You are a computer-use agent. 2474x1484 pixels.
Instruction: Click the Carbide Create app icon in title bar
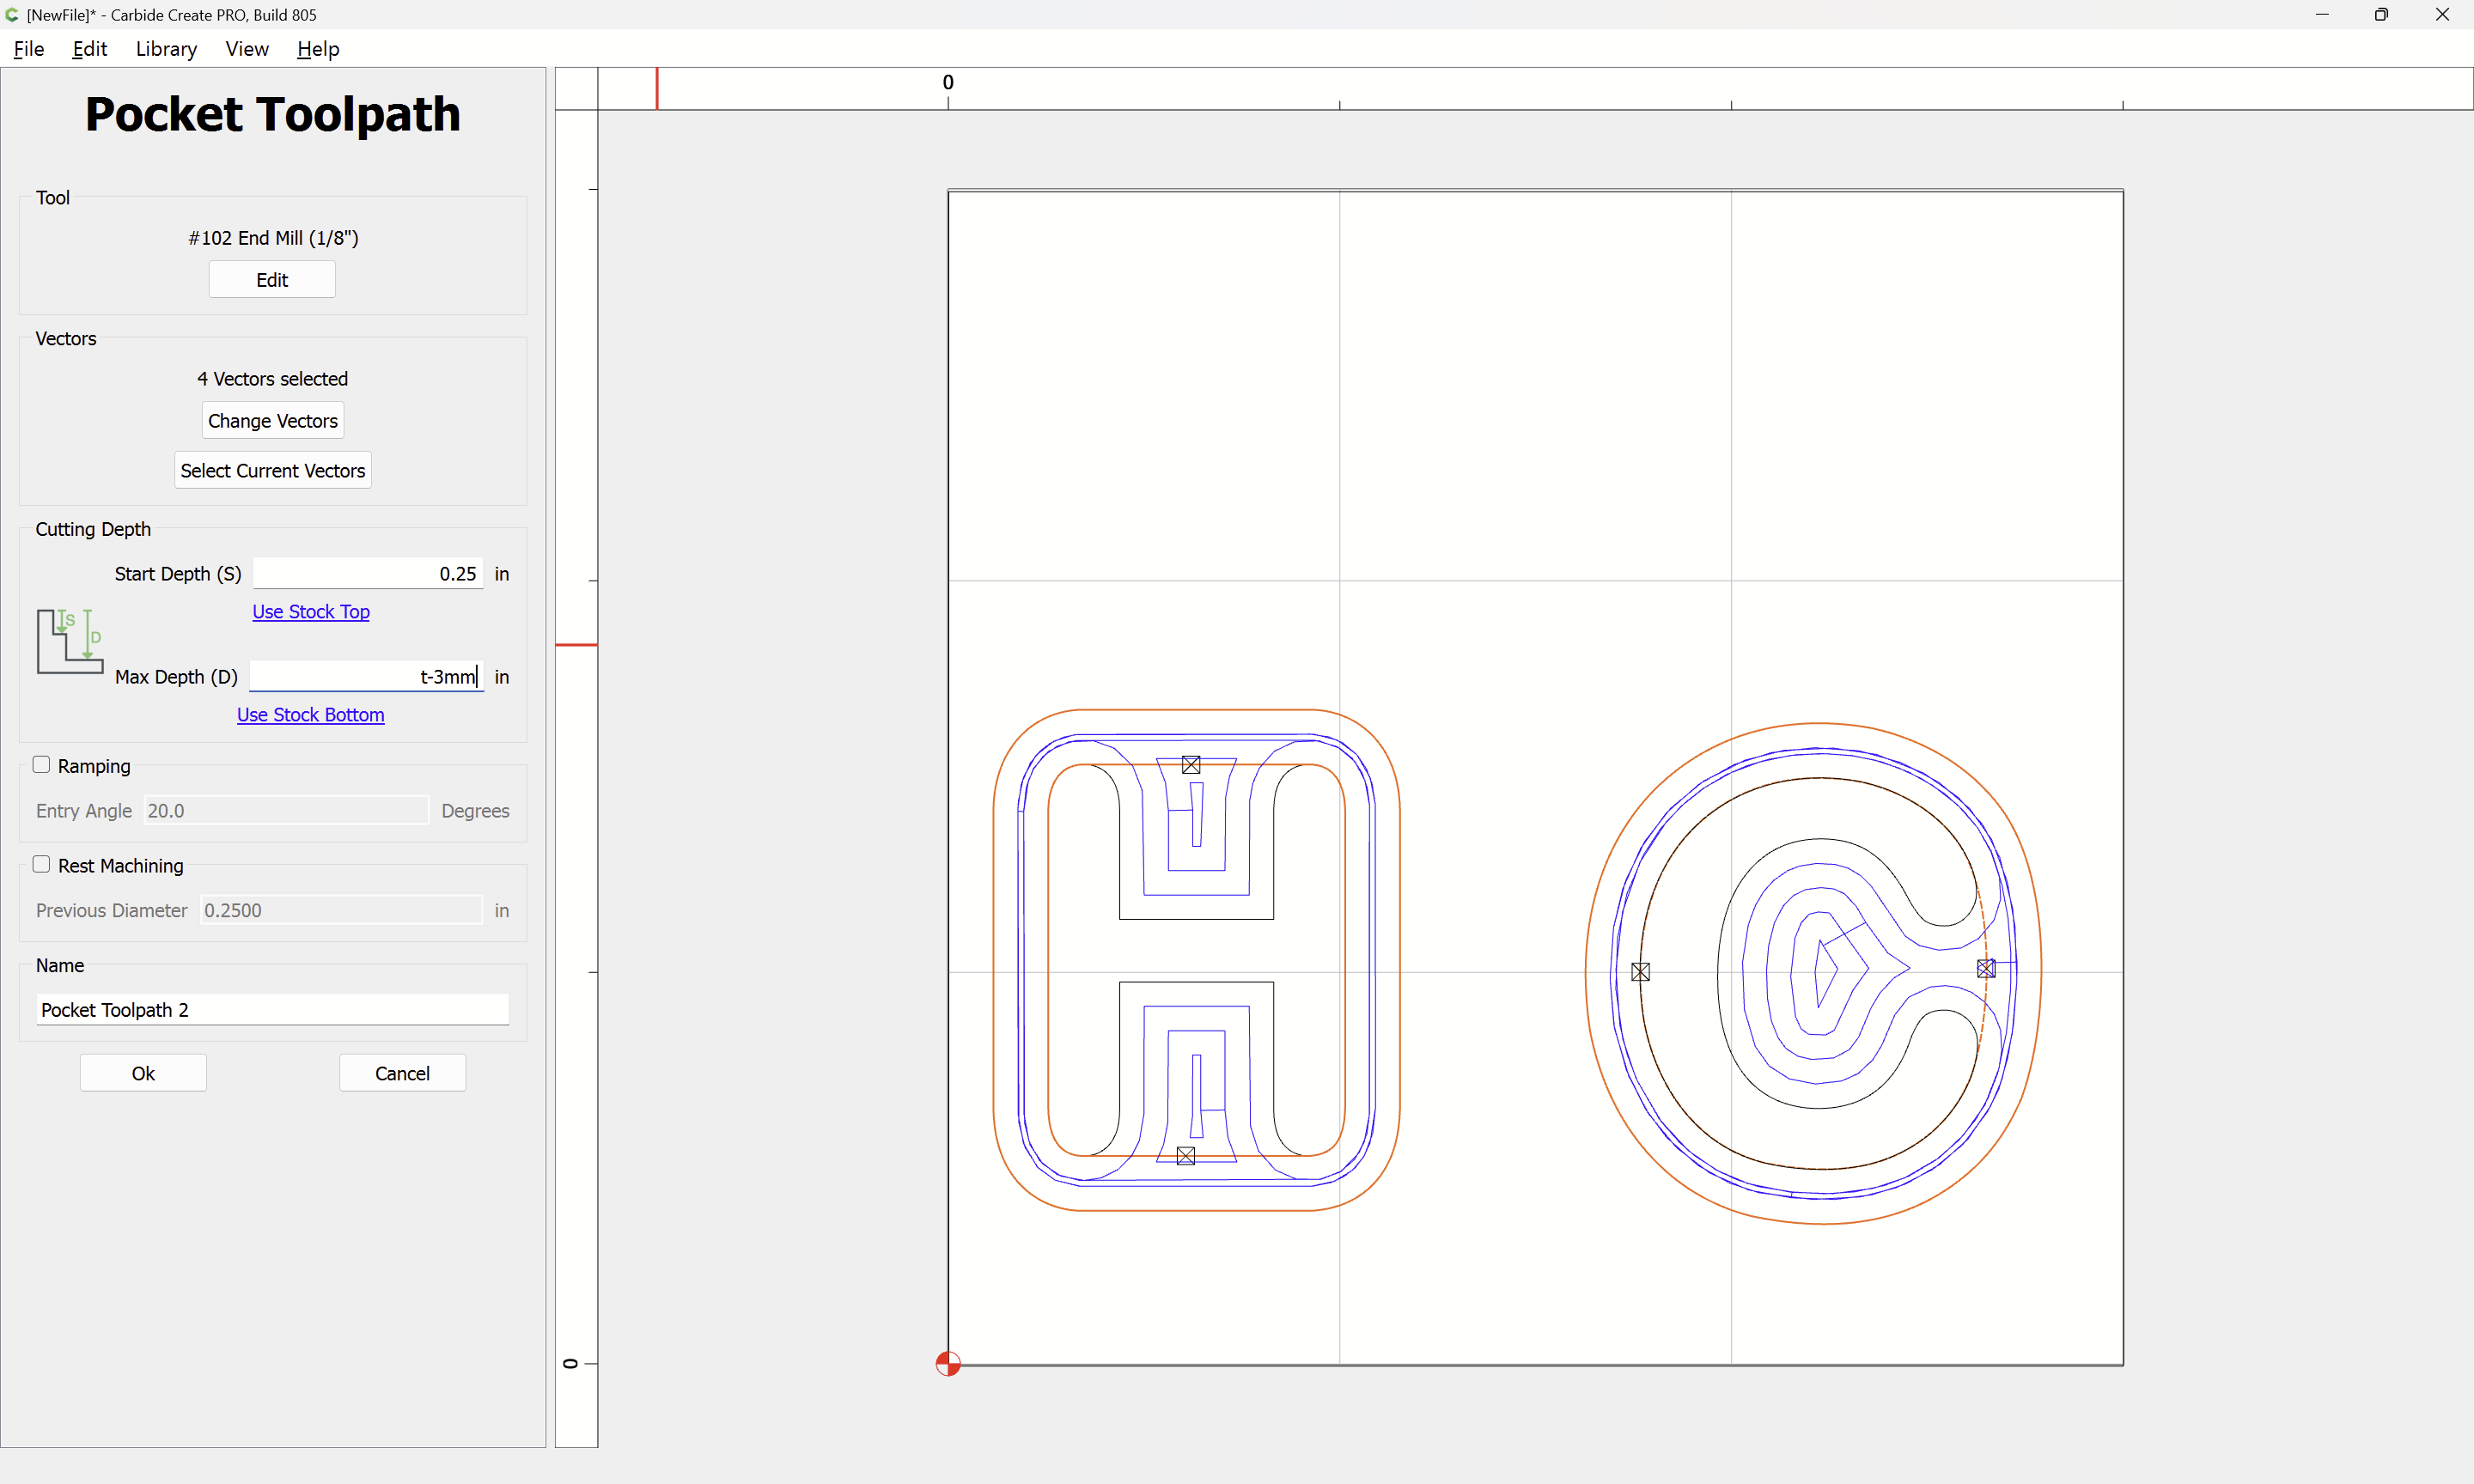[x=12, y=15]
